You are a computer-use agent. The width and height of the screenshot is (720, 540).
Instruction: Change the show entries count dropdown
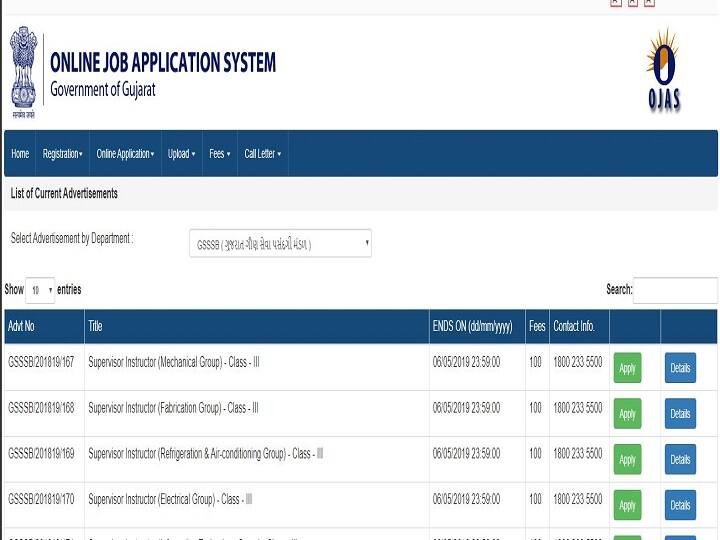(x=40, y=291)
